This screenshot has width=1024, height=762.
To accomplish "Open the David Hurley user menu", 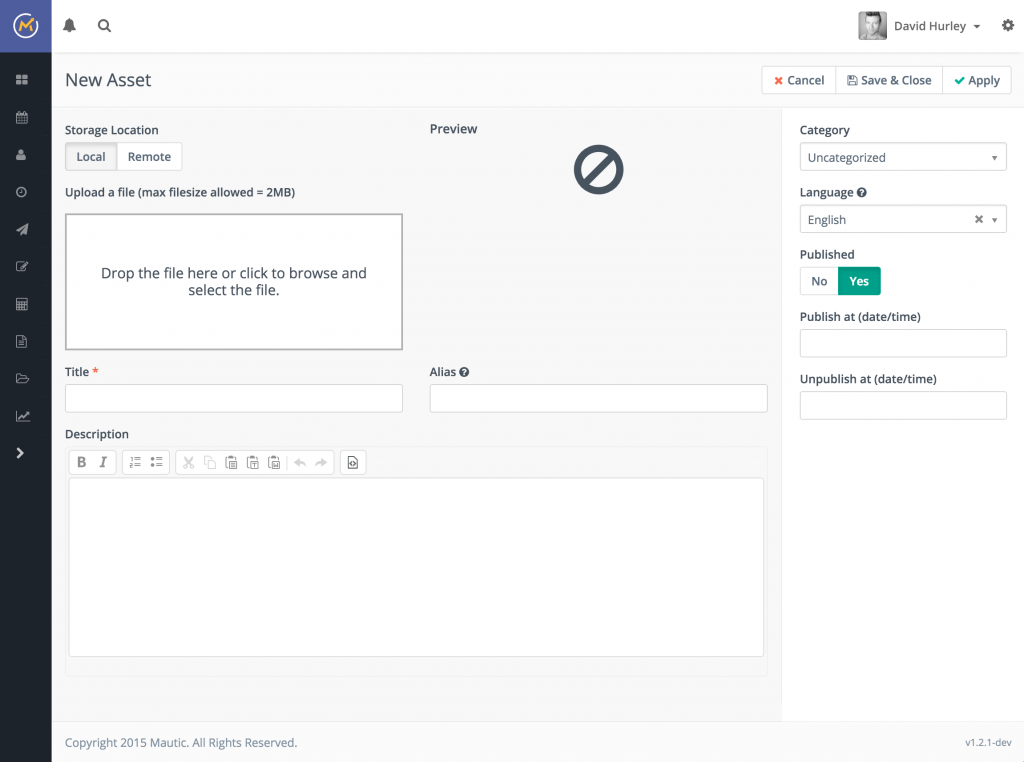I will tap(936, 26).
